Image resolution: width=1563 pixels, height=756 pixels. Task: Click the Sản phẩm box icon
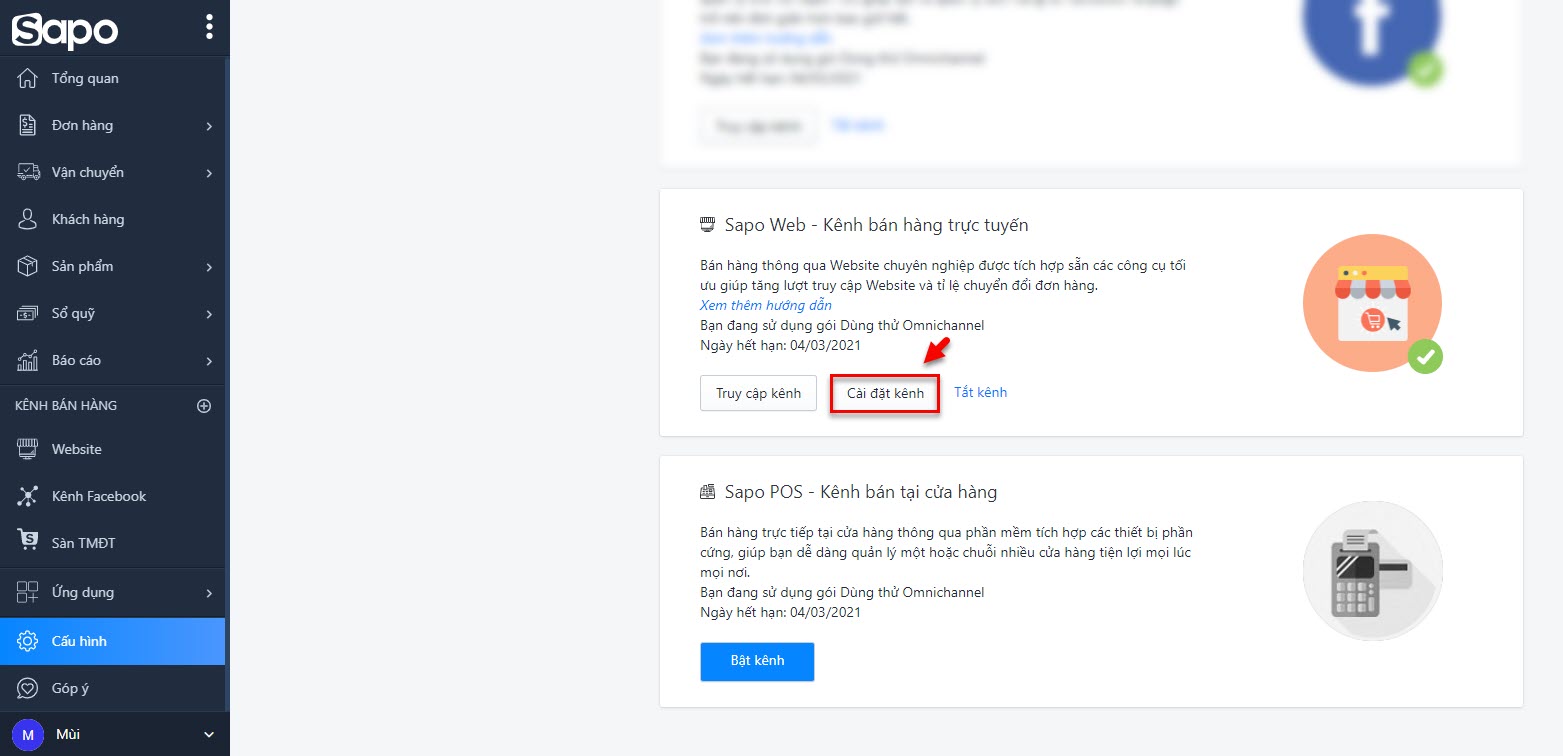click(x=28, y=266)
